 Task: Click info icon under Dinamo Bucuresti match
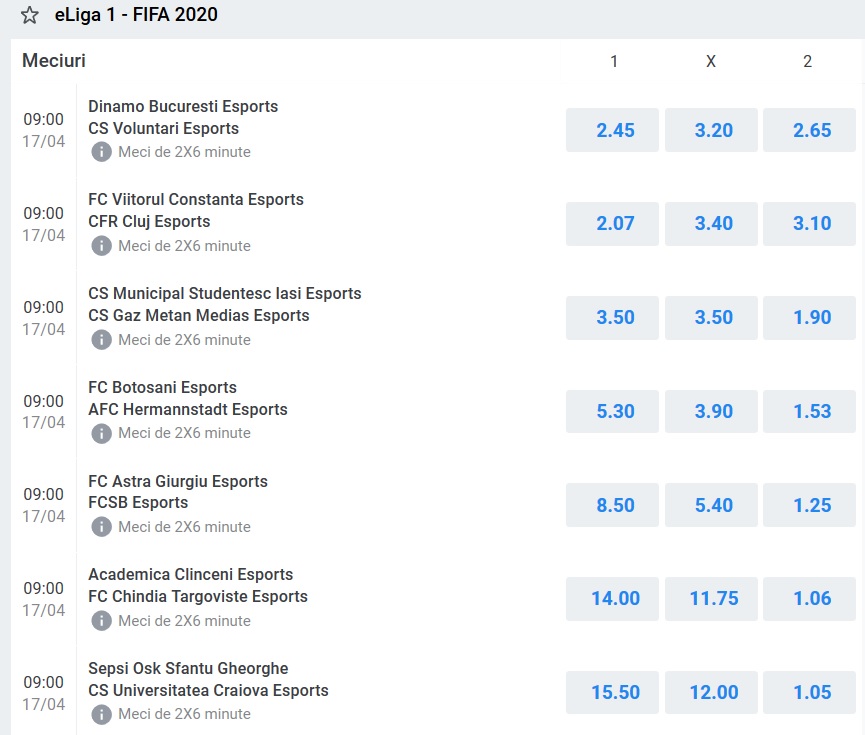coord(101,152)
